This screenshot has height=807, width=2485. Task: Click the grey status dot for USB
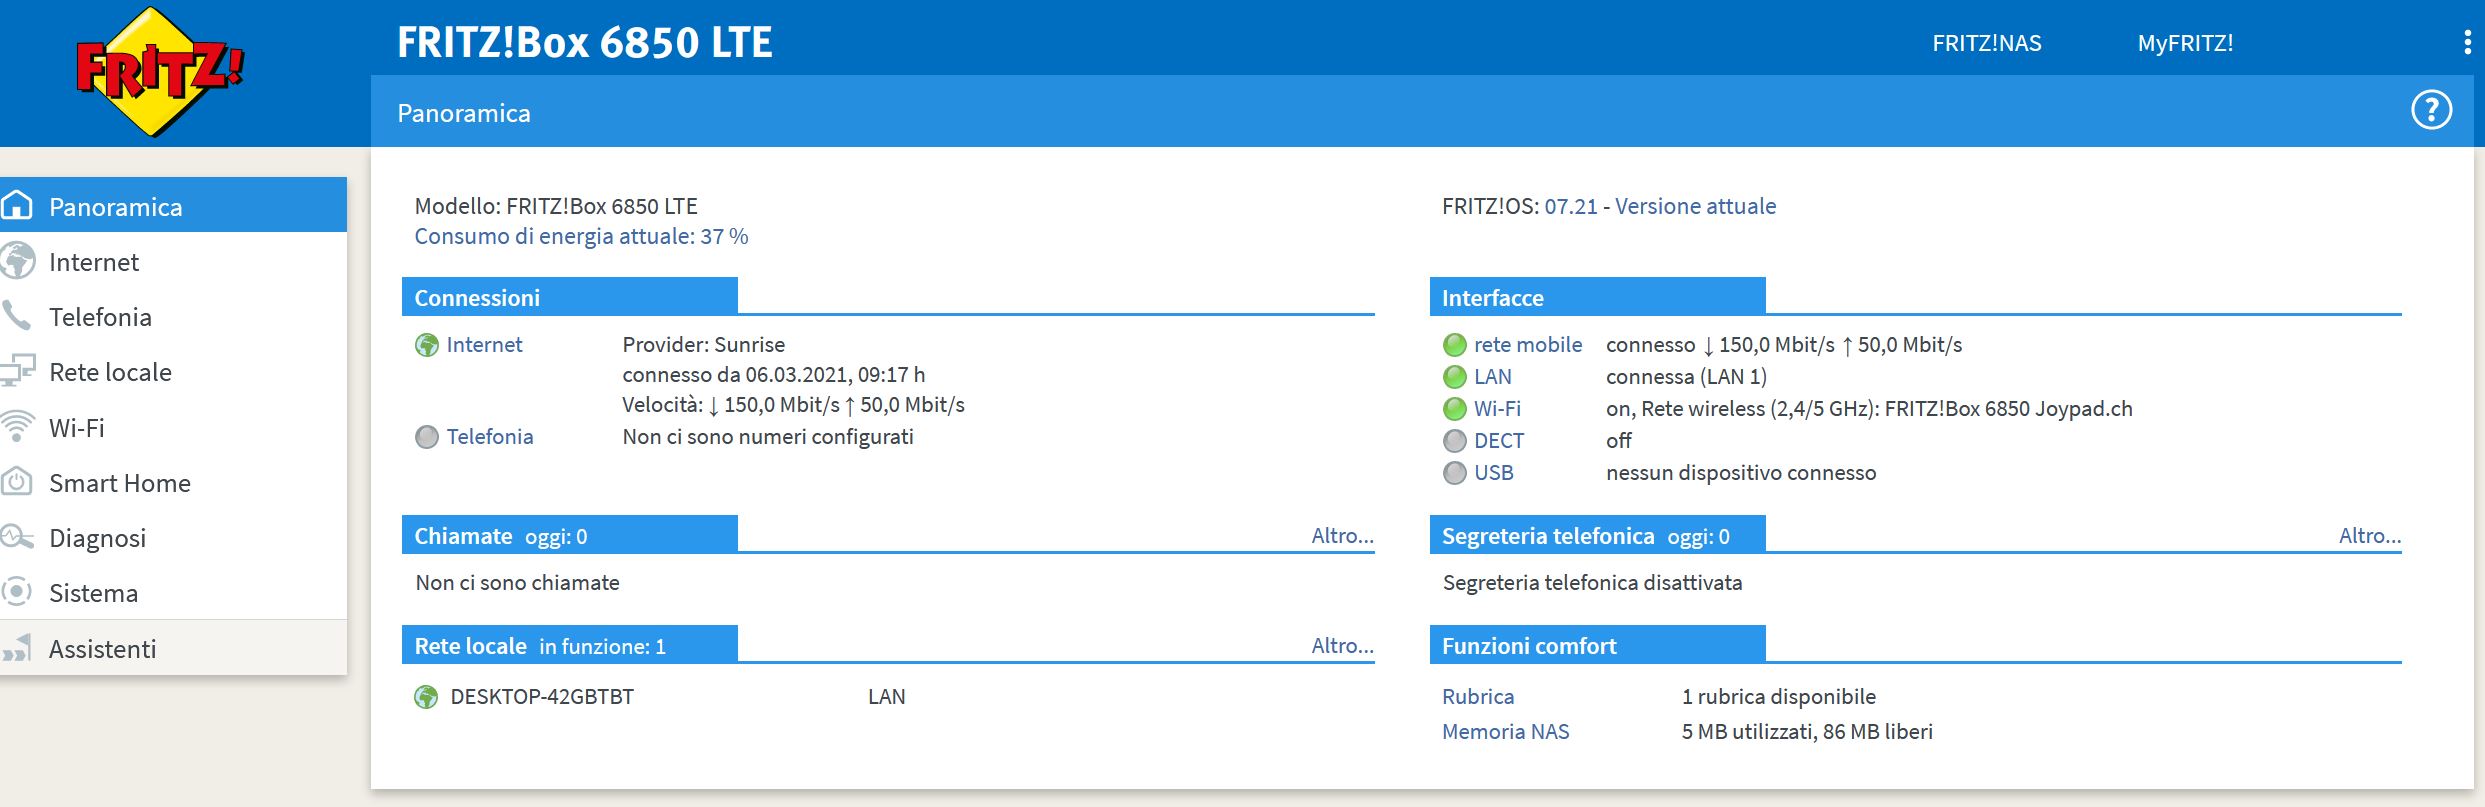coord(1455,473)
